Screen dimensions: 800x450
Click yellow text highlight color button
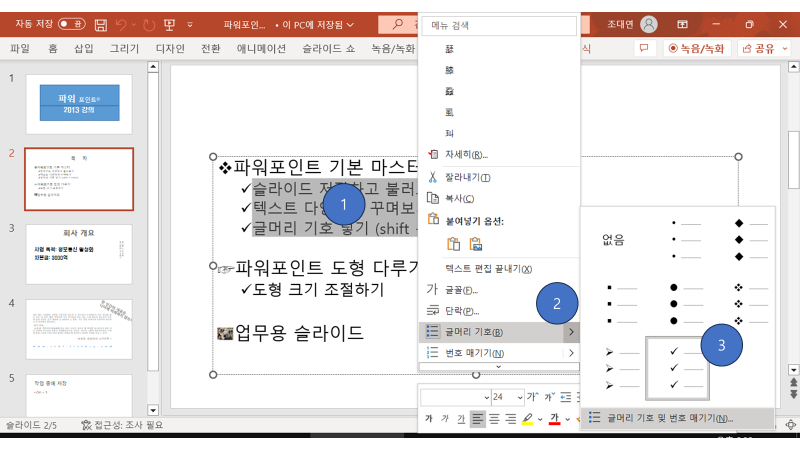(527, 419)
